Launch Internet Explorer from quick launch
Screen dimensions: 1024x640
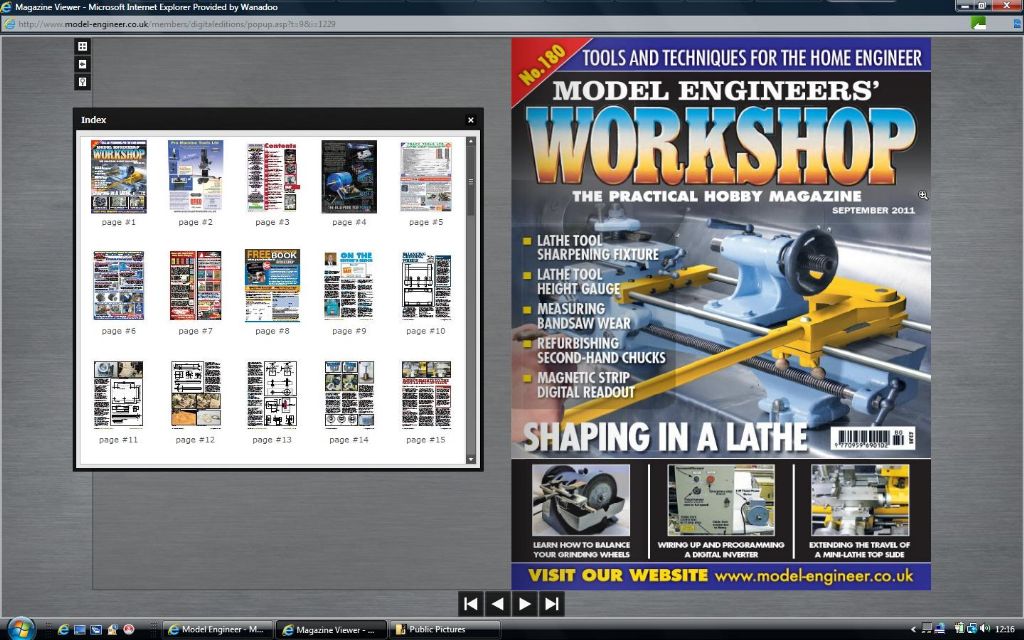63,630
